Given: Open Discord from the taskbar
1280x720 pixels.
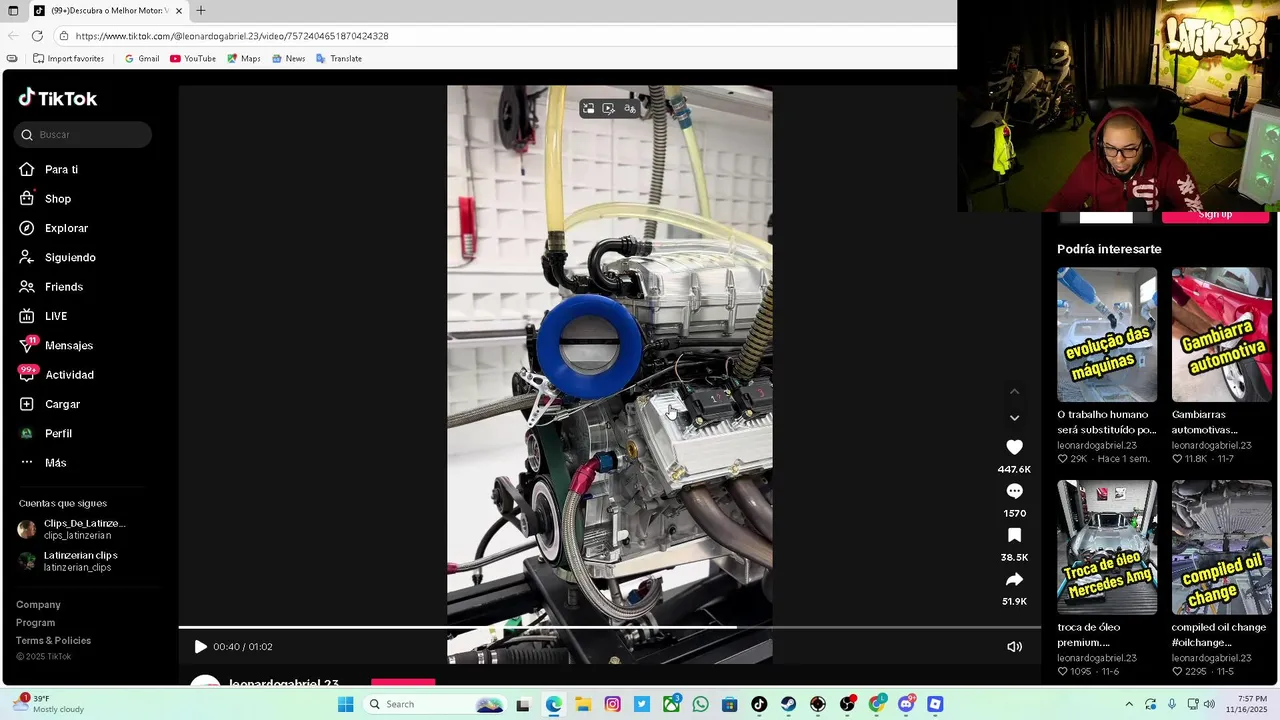Looking at the screenshot, I should [906, 704].
